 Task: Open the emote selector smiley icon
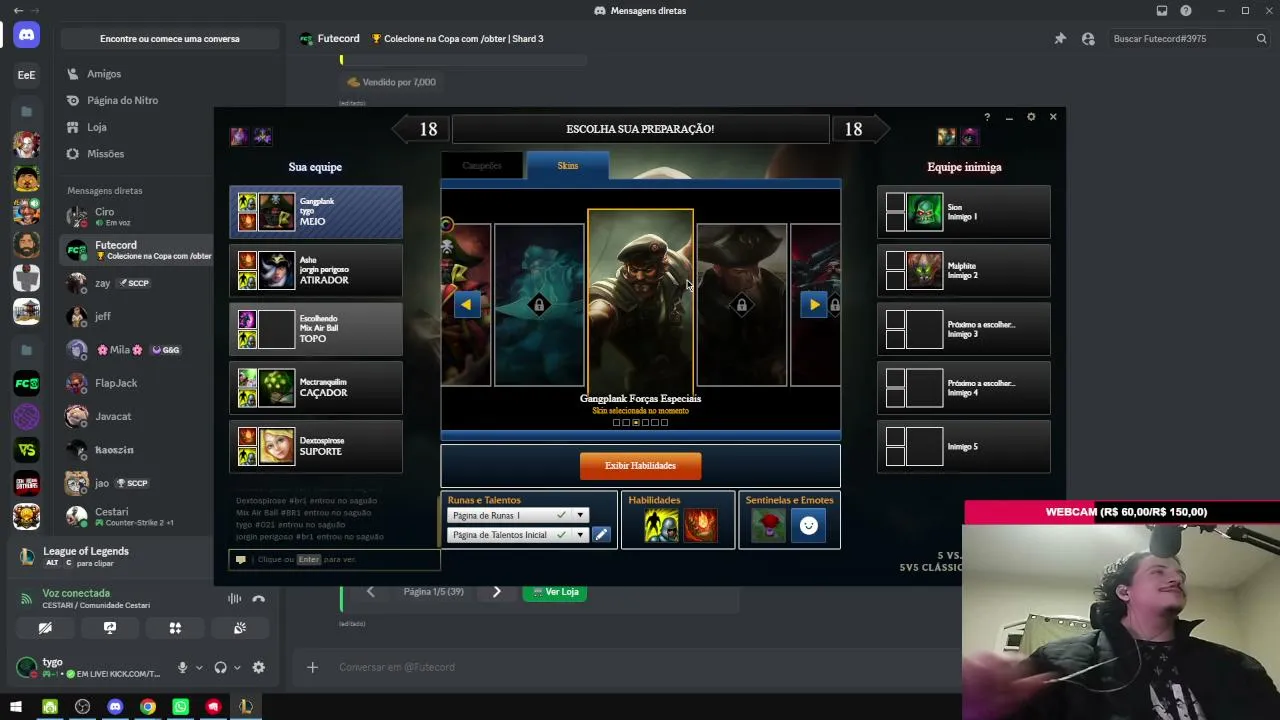pyautogui.click(x=809, y=525)
